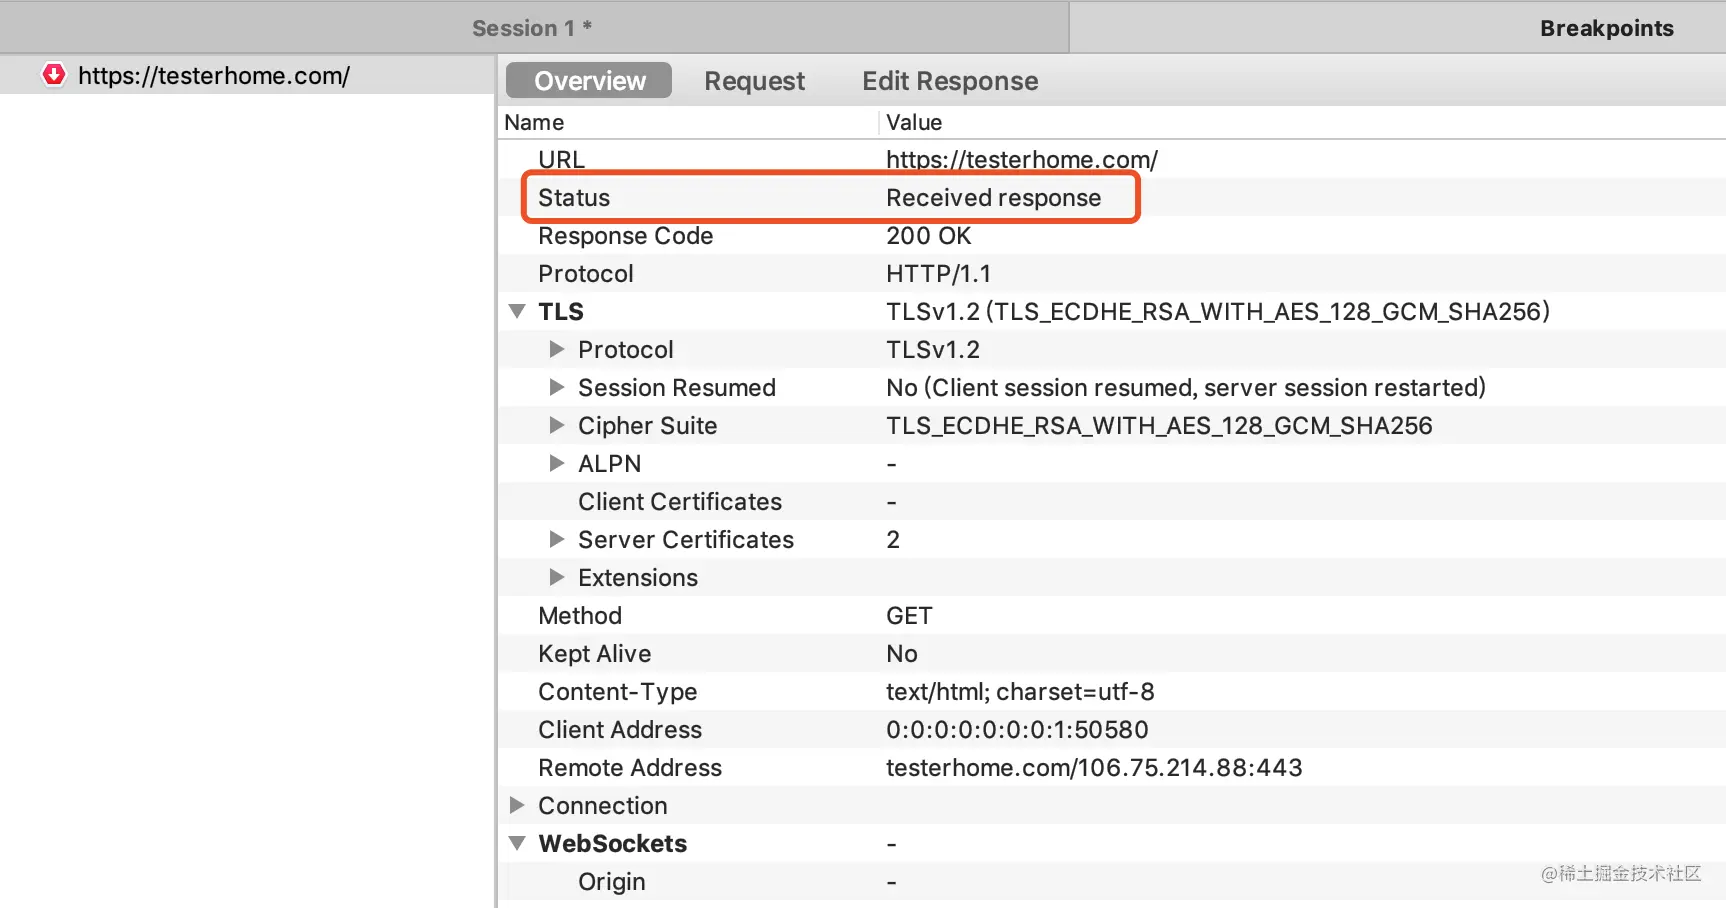Expand the Extensions row

(x=557, y=578)
